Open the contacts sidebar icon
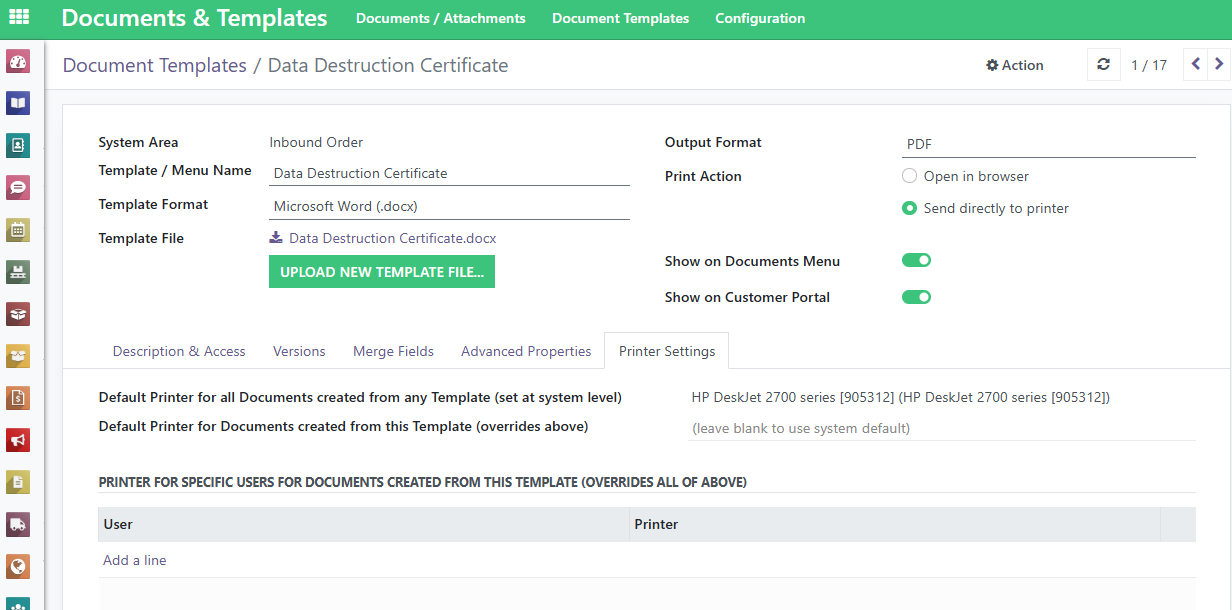Image resolution: width=1232 pixels, height=610 pixels. pyautogui.click(x=18, y=145)
